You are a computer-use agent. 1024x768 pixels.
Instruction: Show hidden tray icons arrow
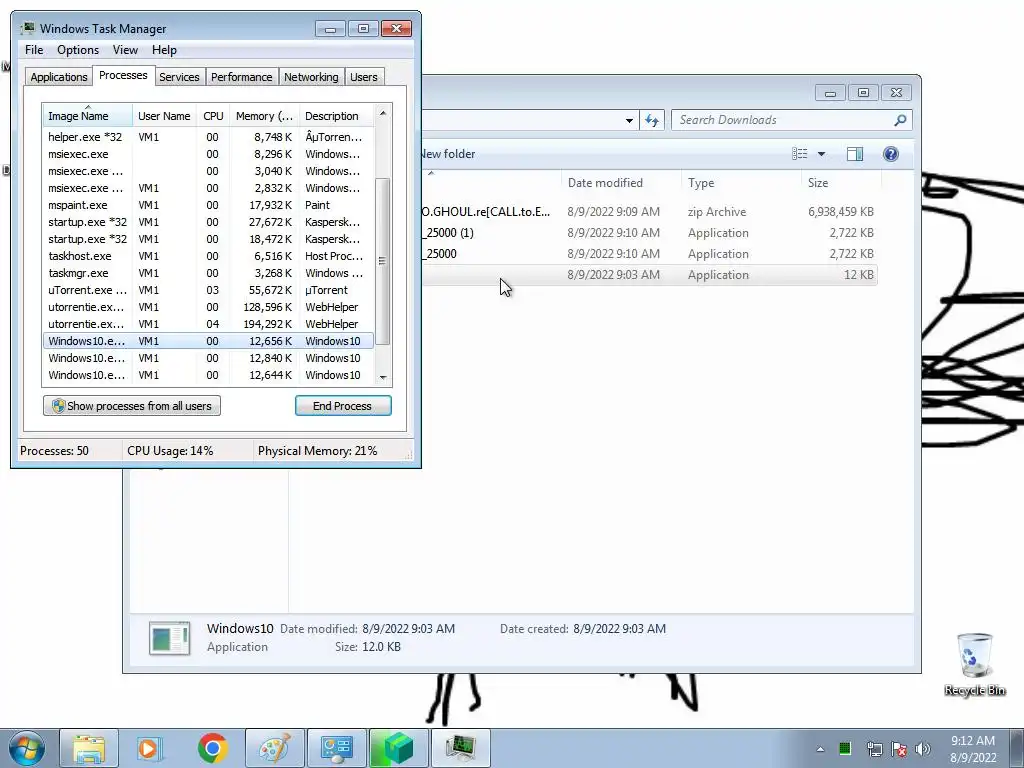[x=820, y=749]
